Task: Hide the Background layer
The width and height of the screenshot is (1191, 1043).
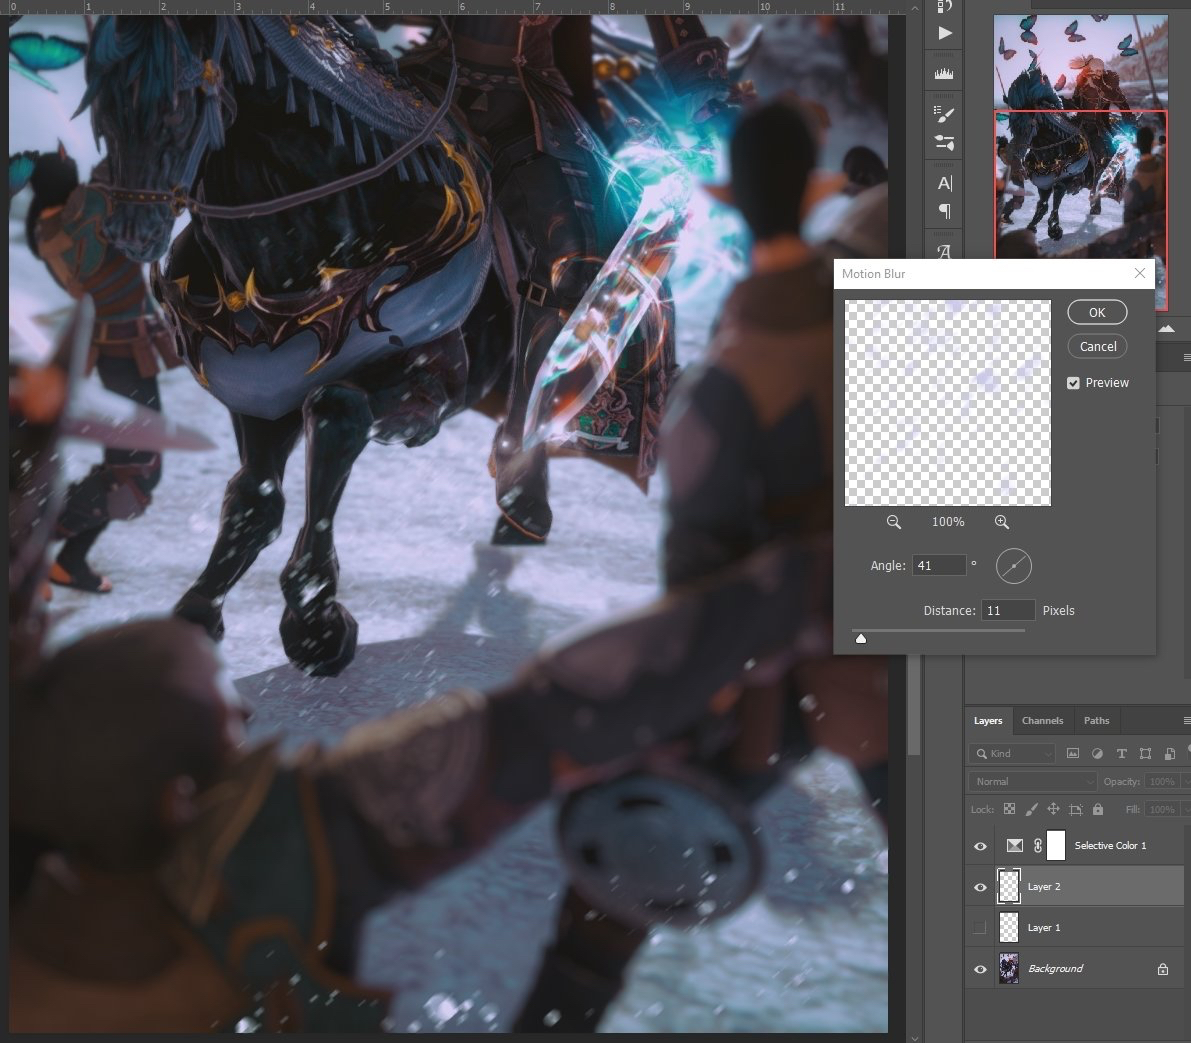Action: (980, 969)
